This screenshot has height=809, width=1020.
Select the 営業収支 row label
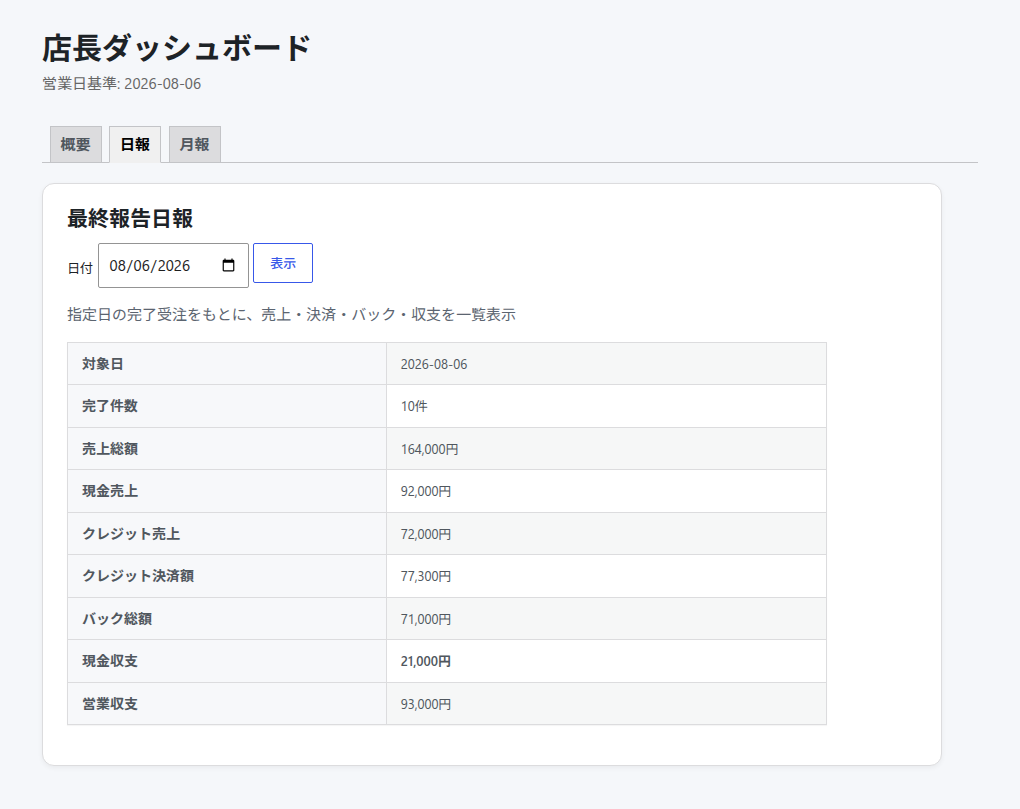pos(227,704)
